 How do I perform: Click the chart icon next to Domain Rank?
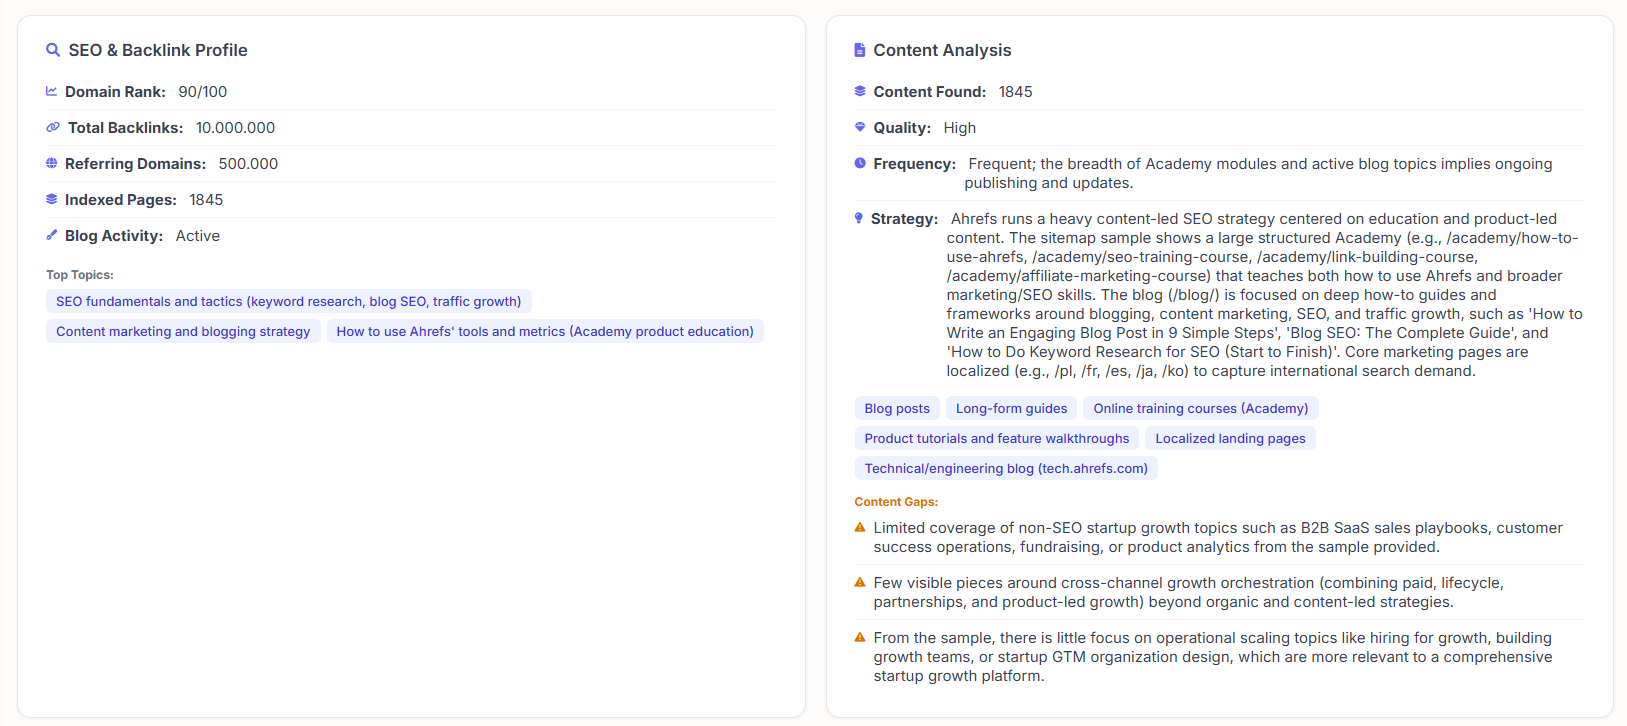coord(52,91)
